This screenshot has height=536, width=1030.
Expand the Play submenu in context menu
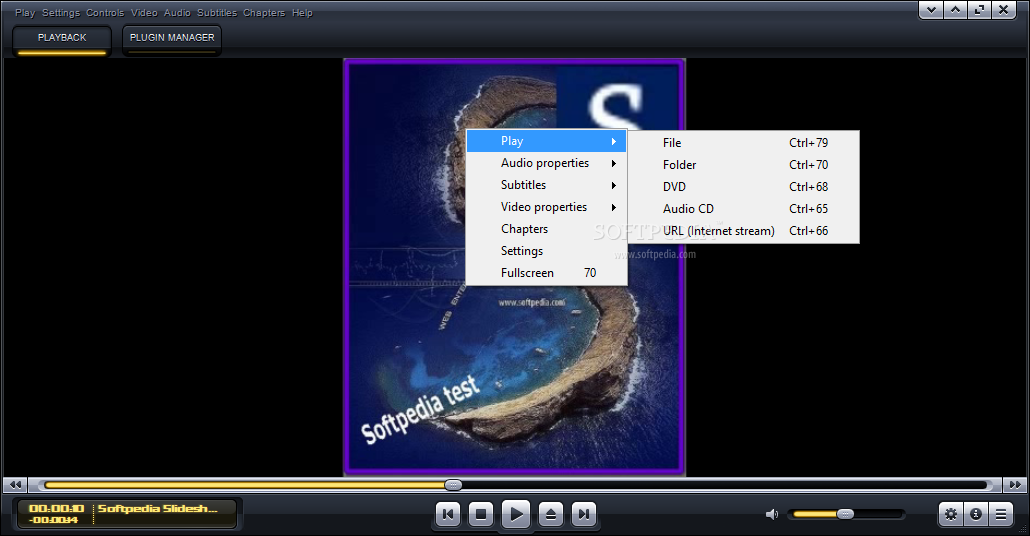[547, 141]
